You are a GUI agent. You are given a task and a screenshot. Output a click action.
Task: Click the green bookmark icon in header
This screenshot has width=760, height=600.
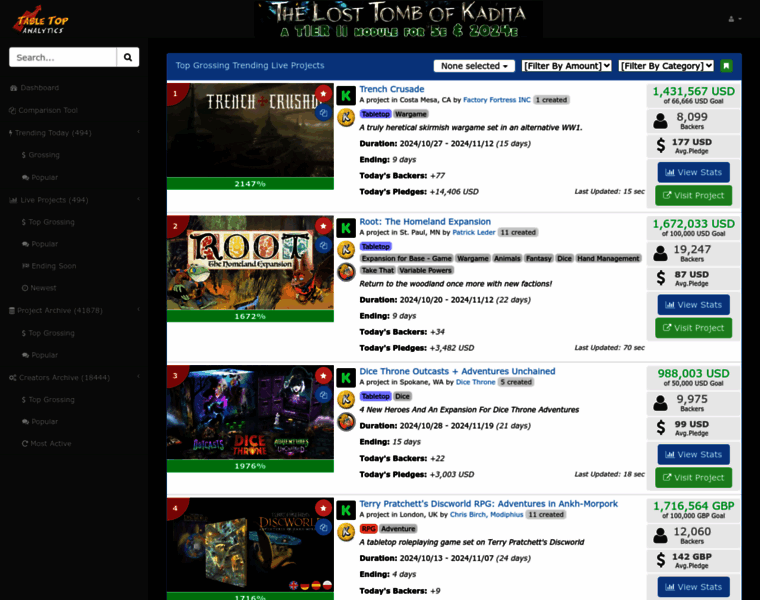[x=726, y=66]
